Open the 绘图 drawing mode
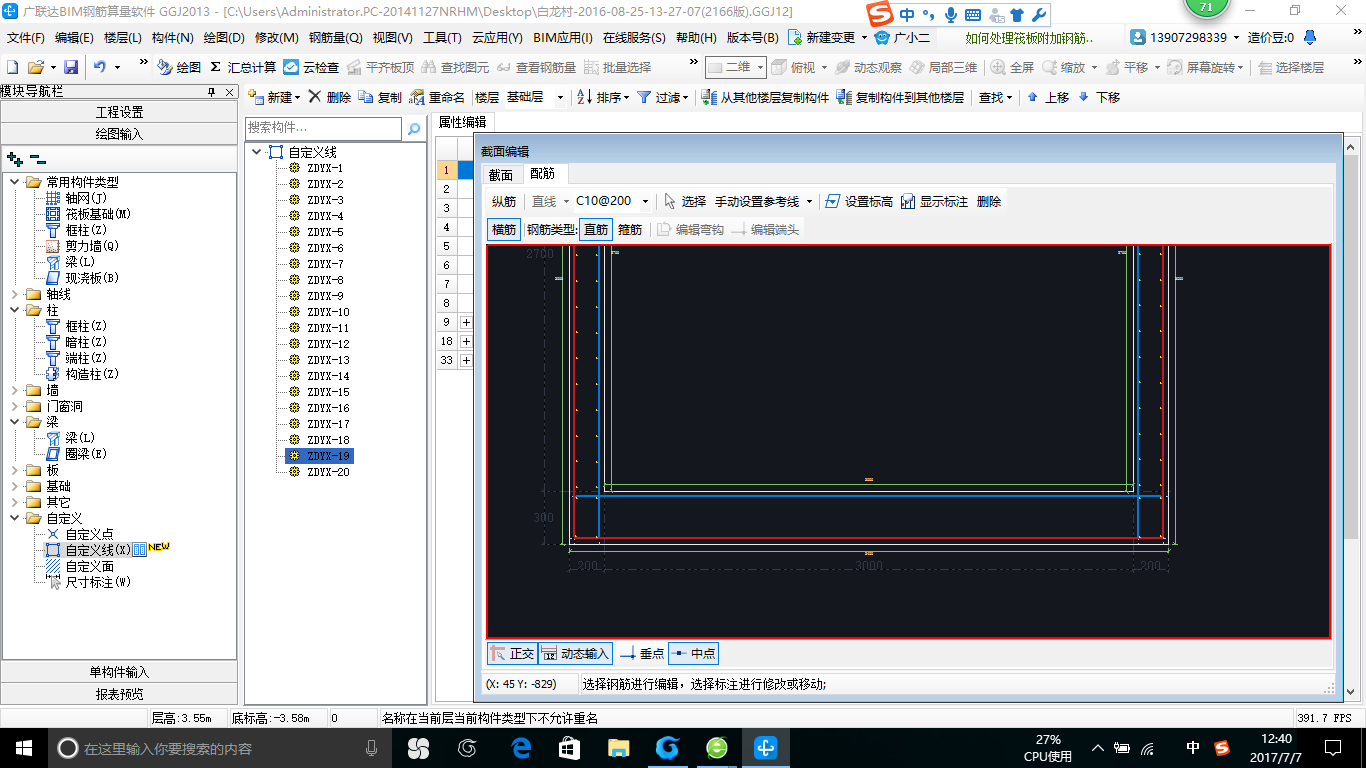Image resolution: width=1366 pixels, height=768 pixels. pyautogui.click(x=179, y=67)
